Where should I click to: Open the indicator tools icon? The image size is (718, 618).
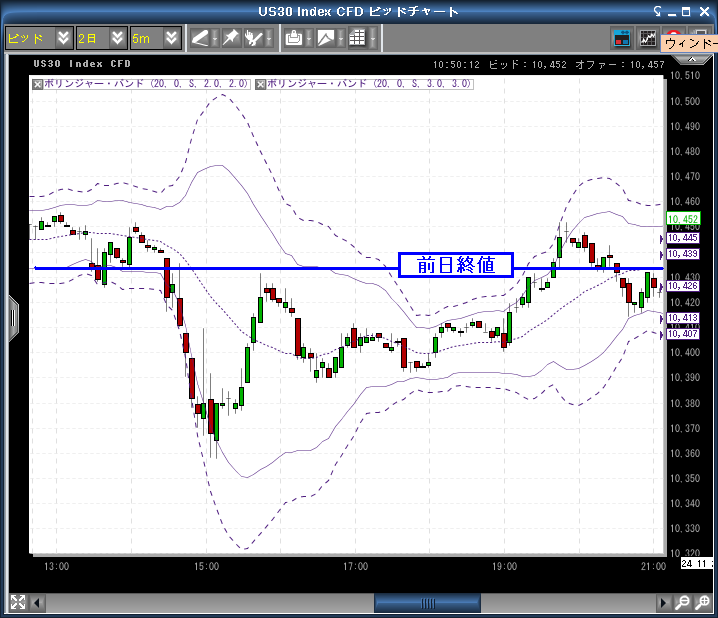256,38
